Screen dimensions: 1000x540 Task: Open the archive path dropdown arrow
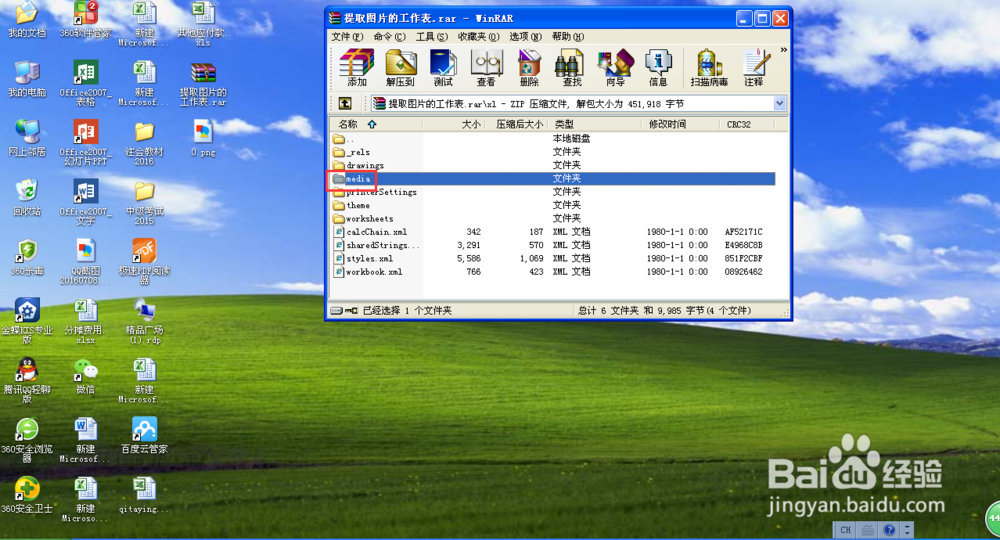779,103
